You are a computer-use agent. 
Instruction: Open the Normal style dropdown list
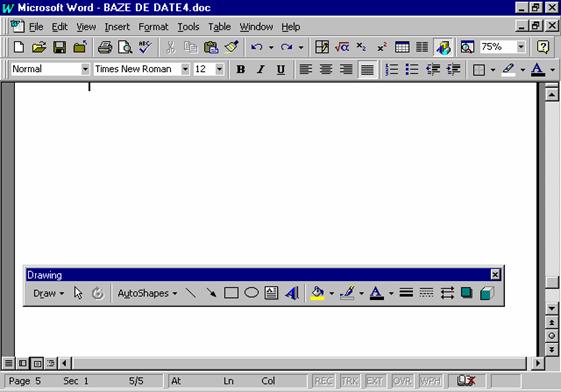click(x=85, y=69)
